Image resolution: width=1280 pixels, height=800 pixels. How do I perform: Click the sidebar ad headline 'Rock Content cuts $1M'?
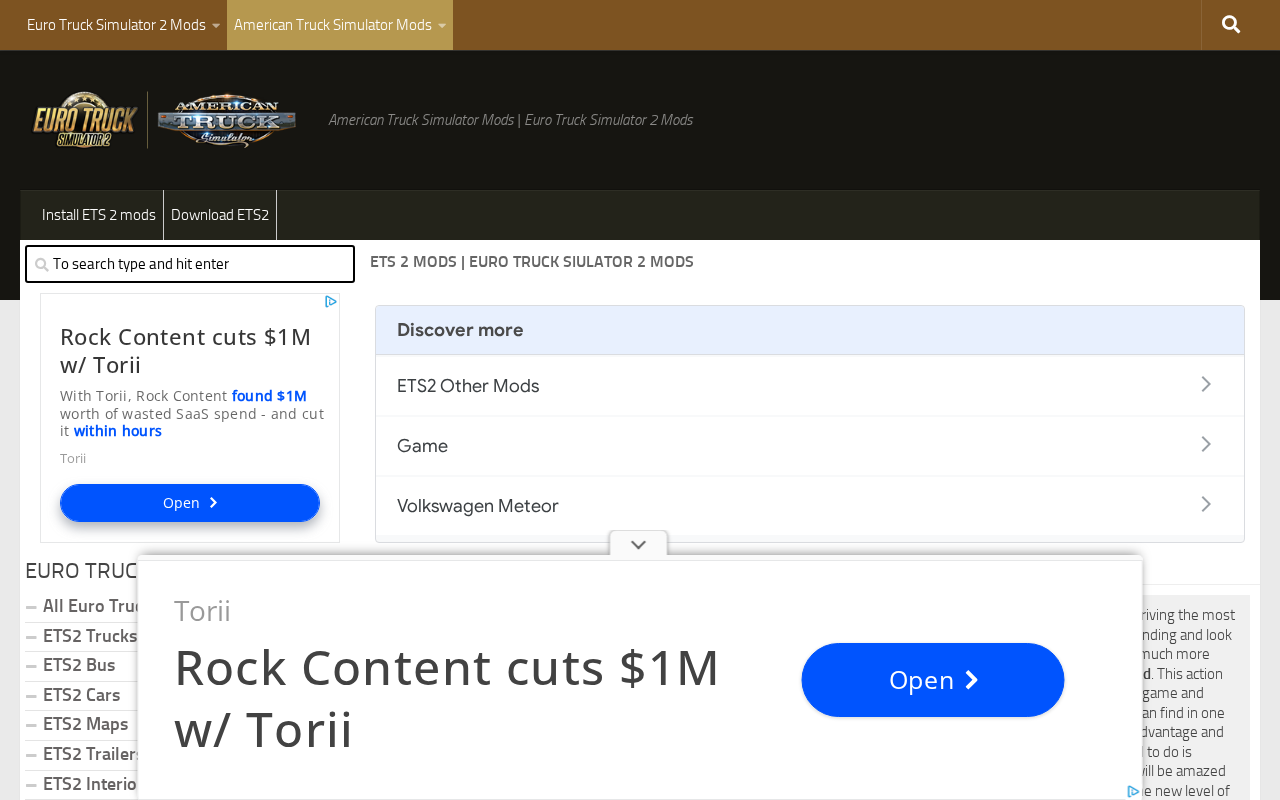[185, 350]
